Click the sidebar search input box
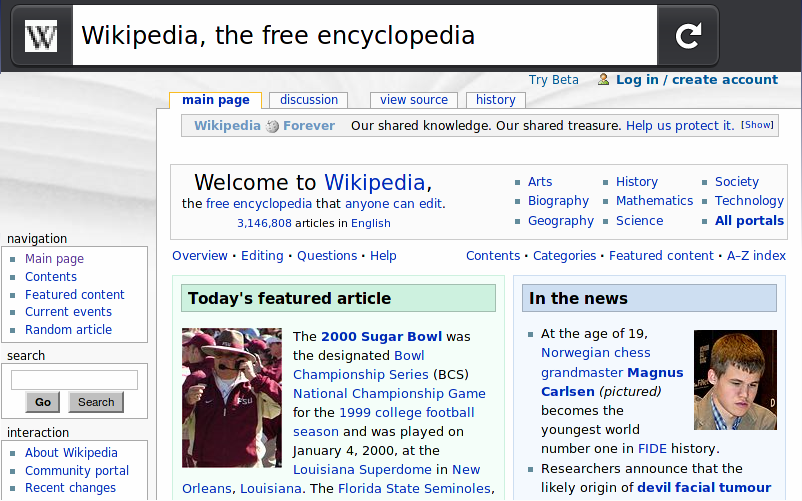 tap(74, 380)
